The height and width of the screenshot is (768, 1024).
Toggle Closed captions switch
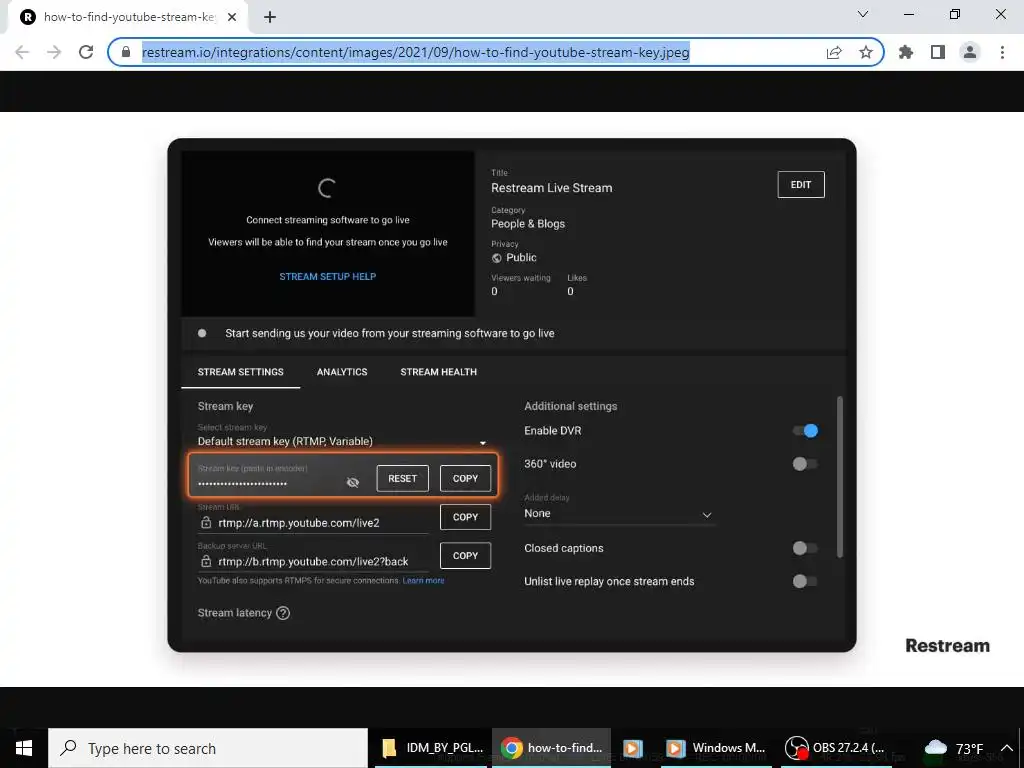805,548
